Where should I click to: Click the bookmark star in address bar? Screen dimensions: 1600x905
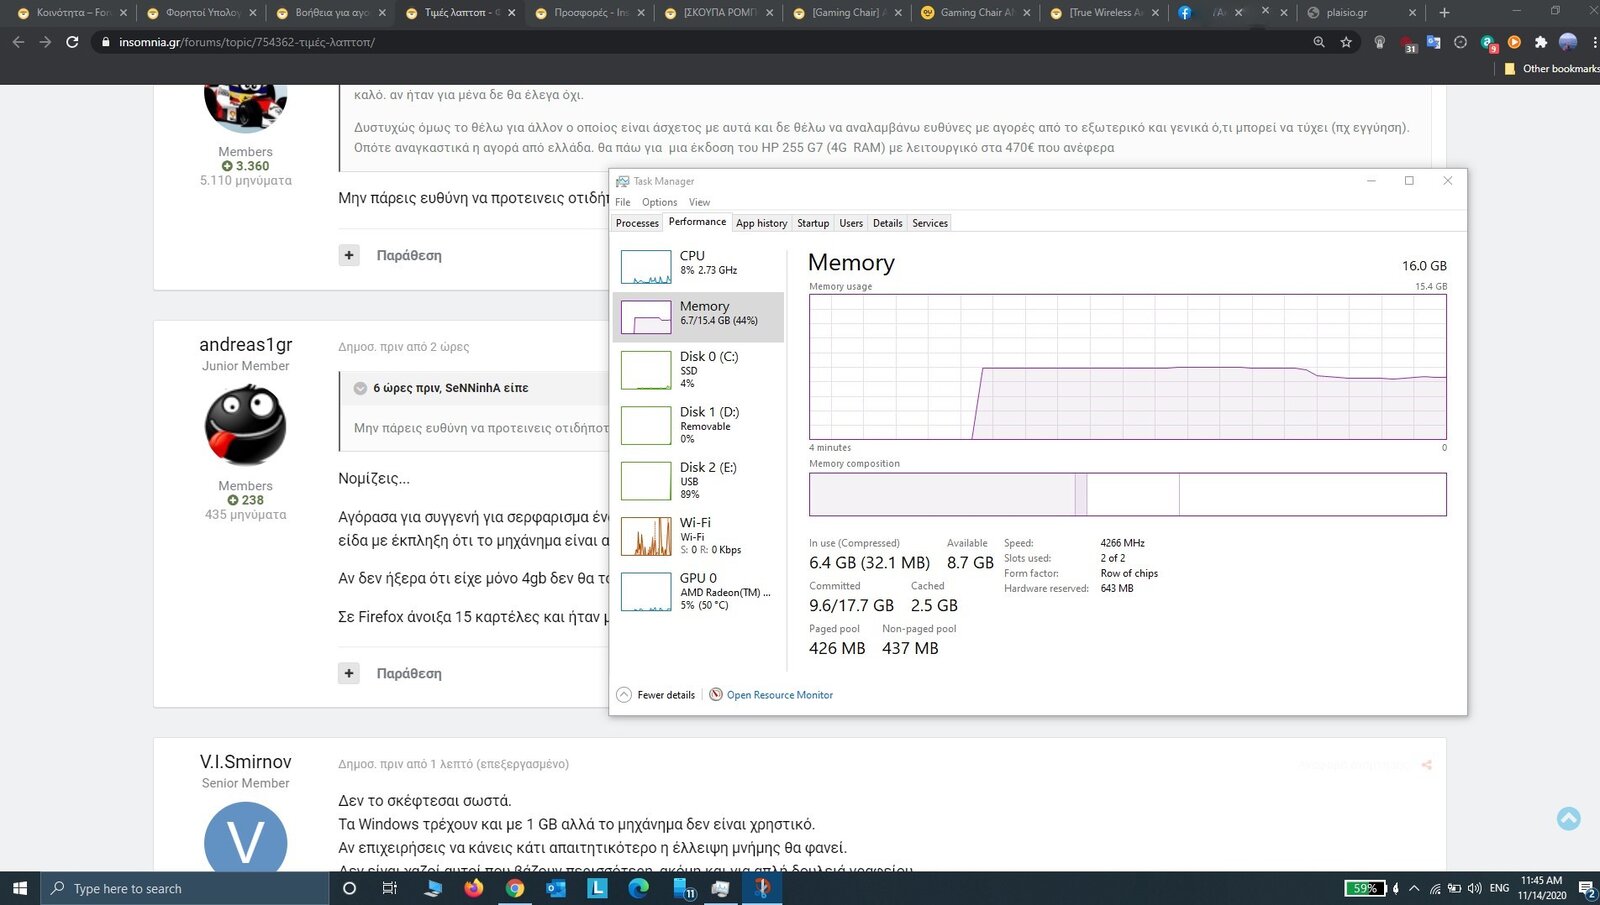click(1346, 42)
